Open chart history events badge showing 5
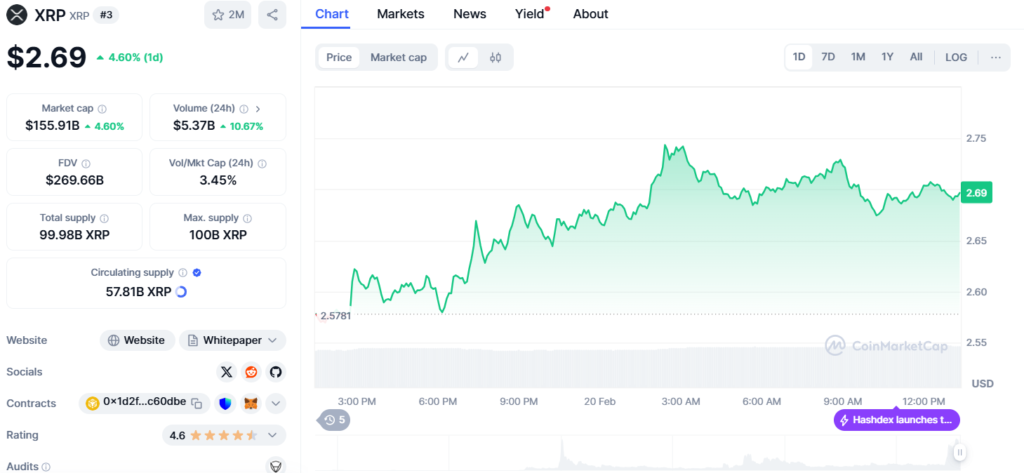The image size is (1024, 473). [x=334, y=419]
